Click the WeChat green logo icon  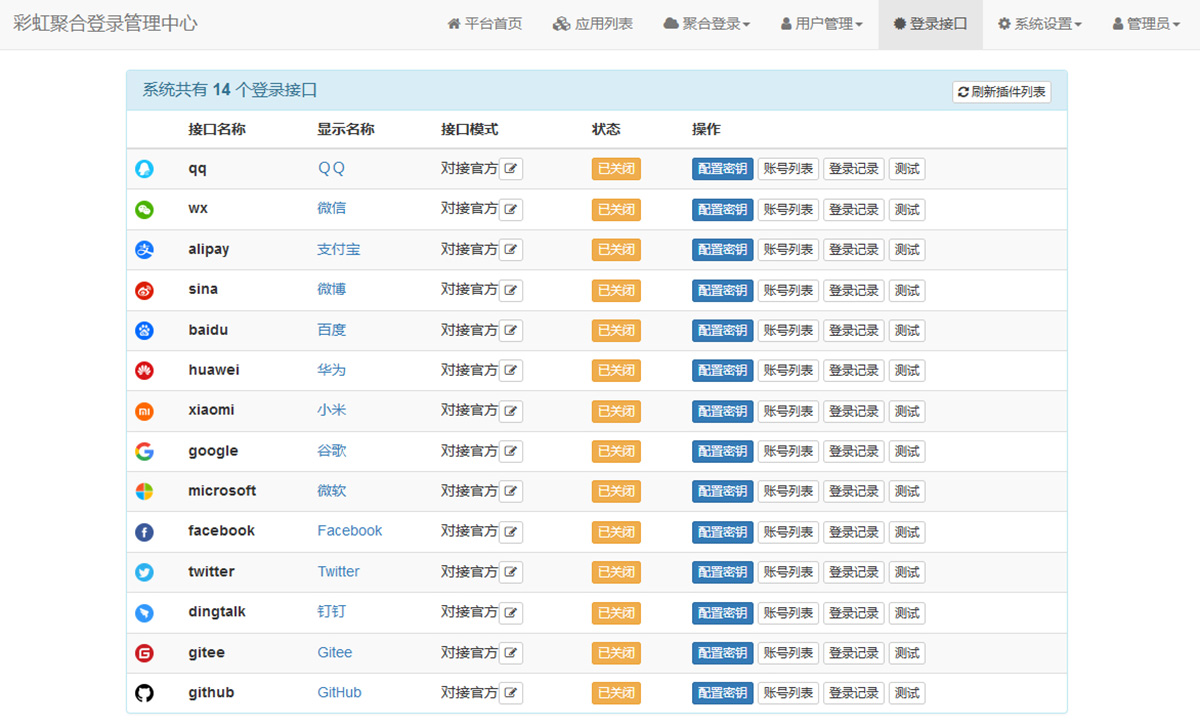(144, 209)
